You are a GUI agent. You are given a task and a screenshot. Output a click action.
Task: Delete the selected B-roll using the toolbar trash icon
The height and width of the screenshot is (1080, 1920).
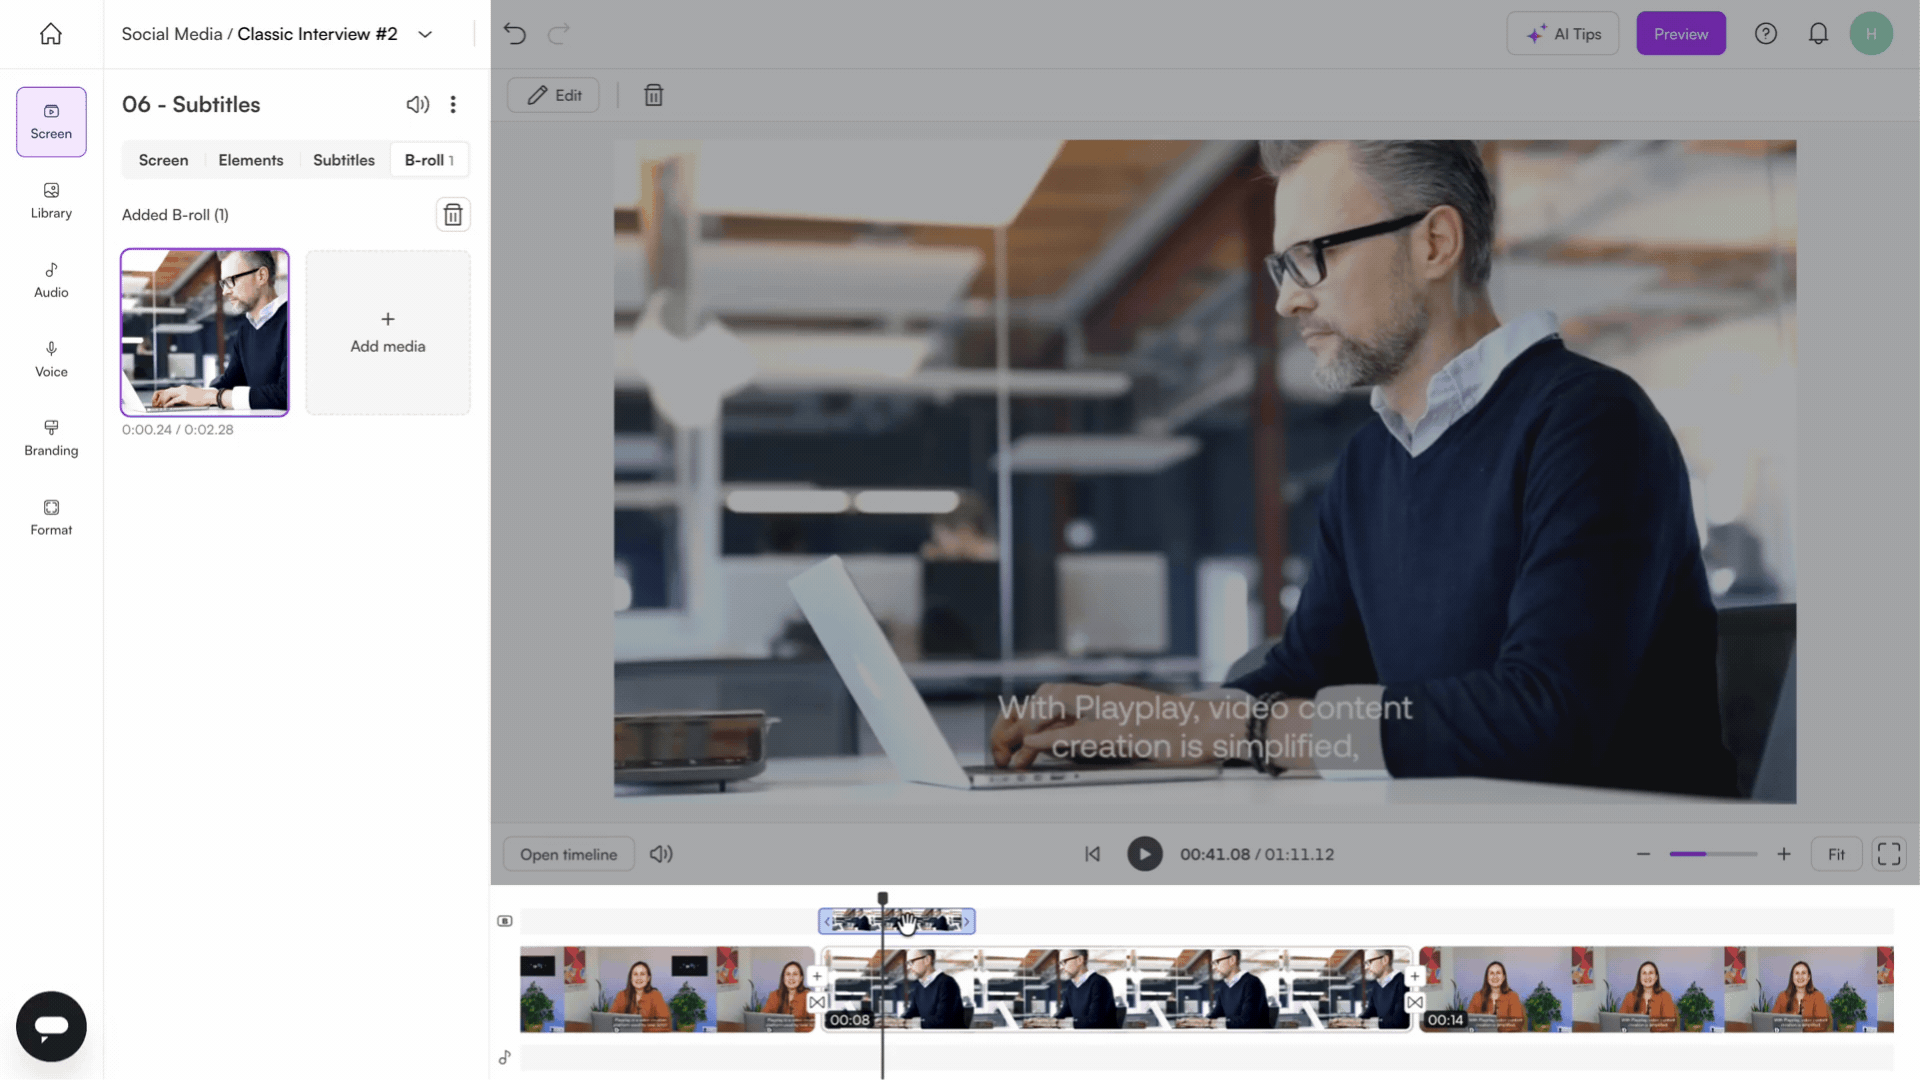[x=653, y=95]
